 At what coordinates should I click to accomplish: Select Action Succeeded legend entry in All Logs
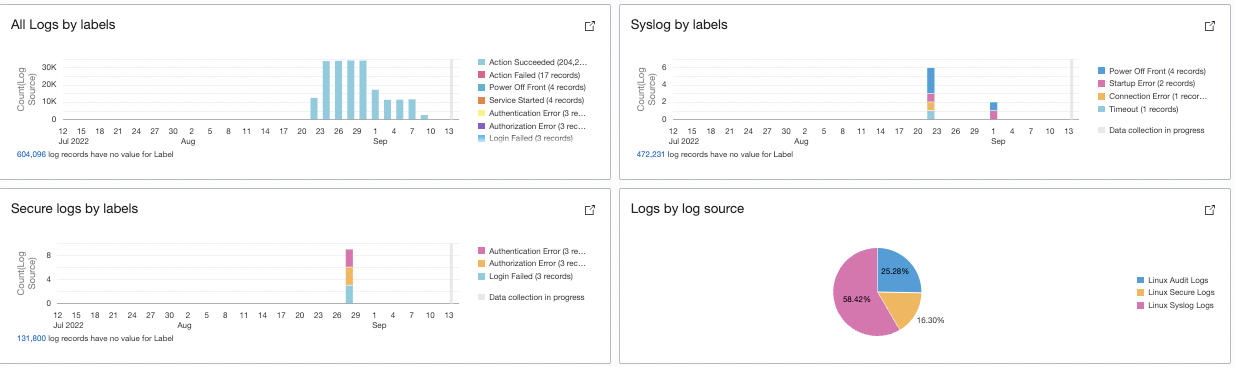pos(532,62)
